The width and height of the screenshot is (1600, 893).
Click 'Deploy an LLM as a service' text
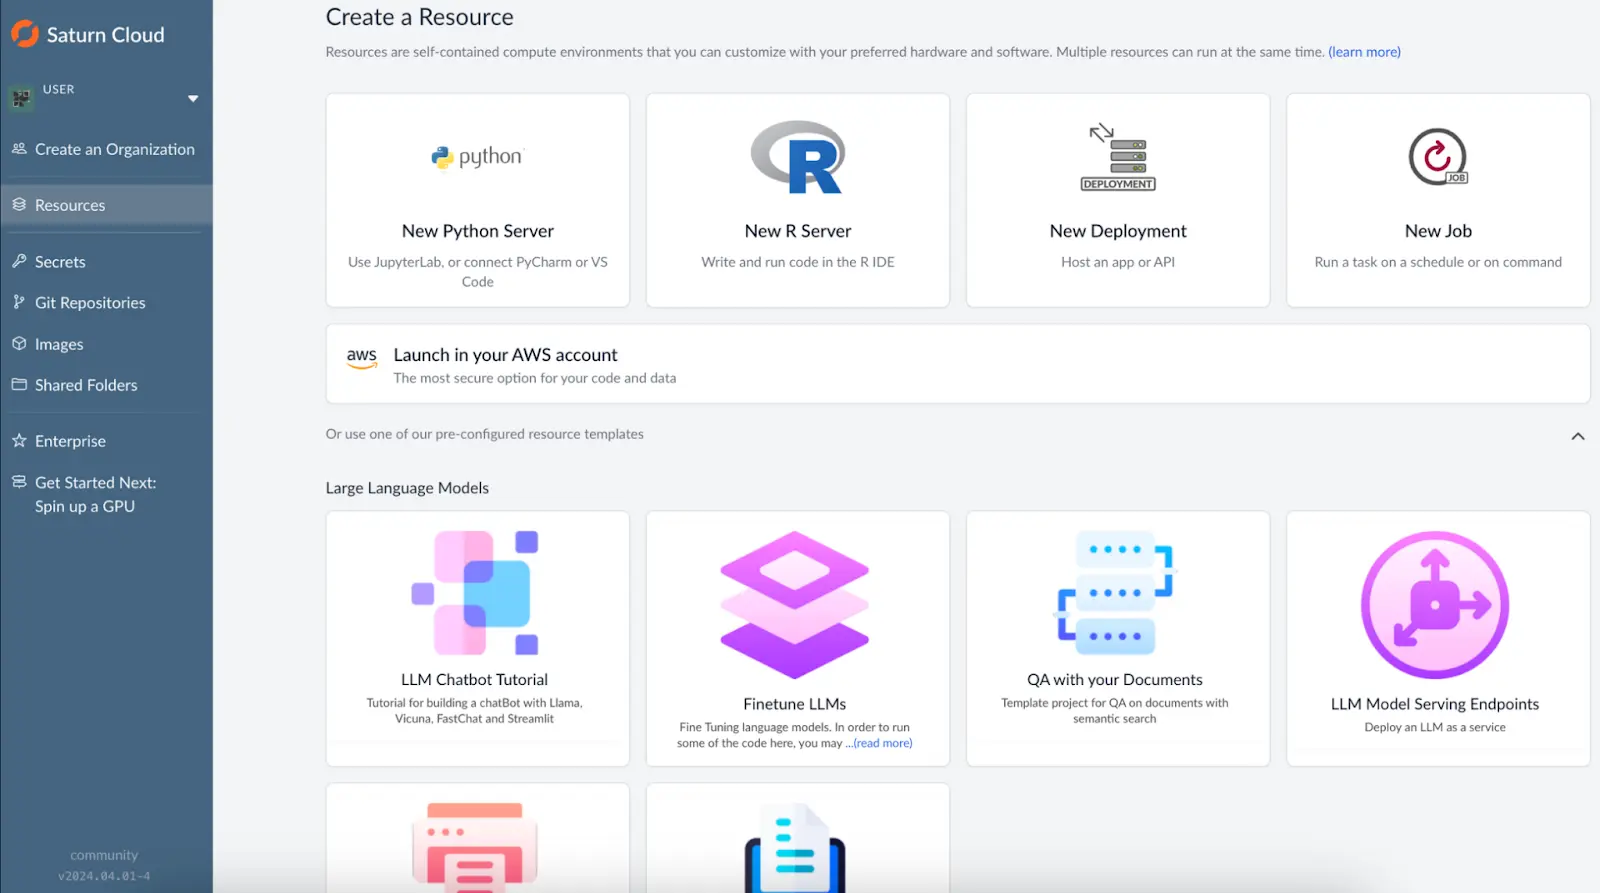point(1435,727)
